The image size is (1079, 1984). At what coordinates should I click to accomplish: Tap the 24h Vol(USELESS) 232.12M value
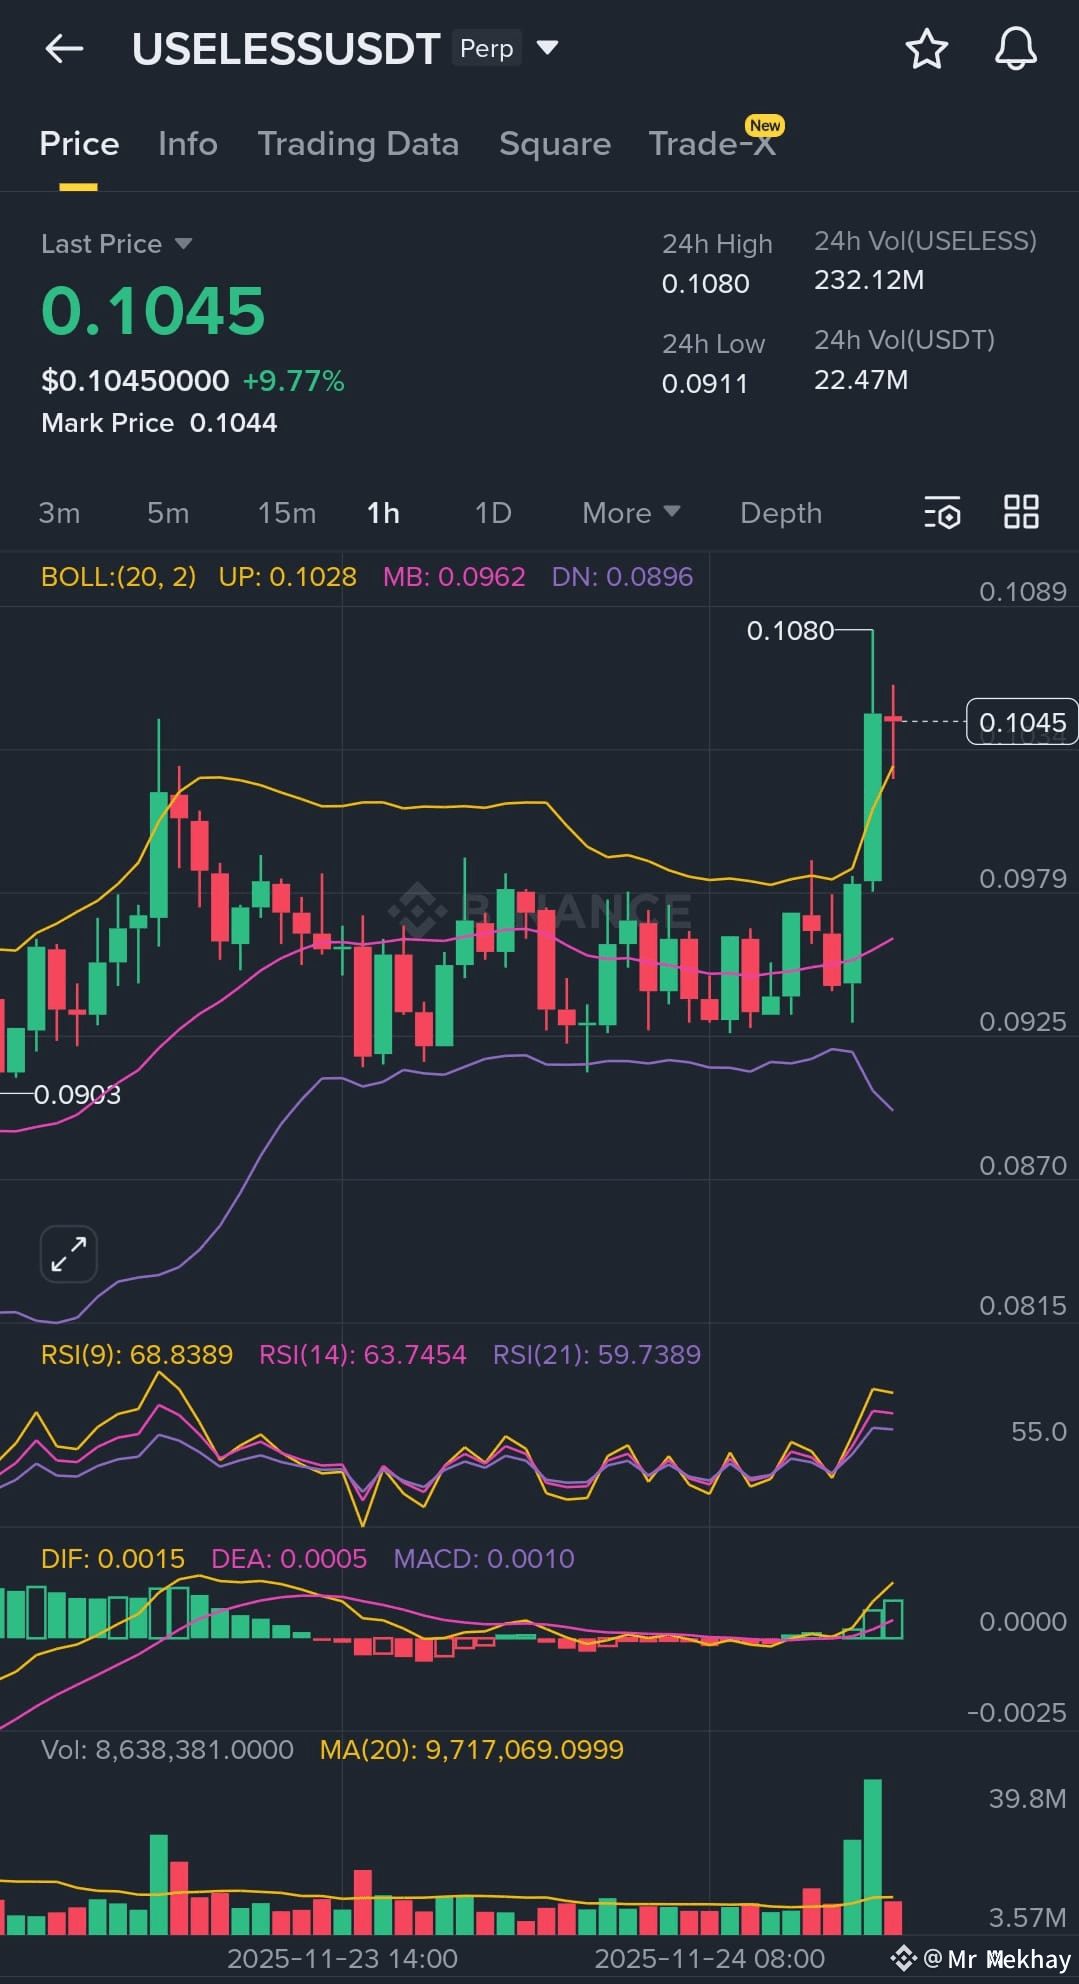(x=869, y=280)
